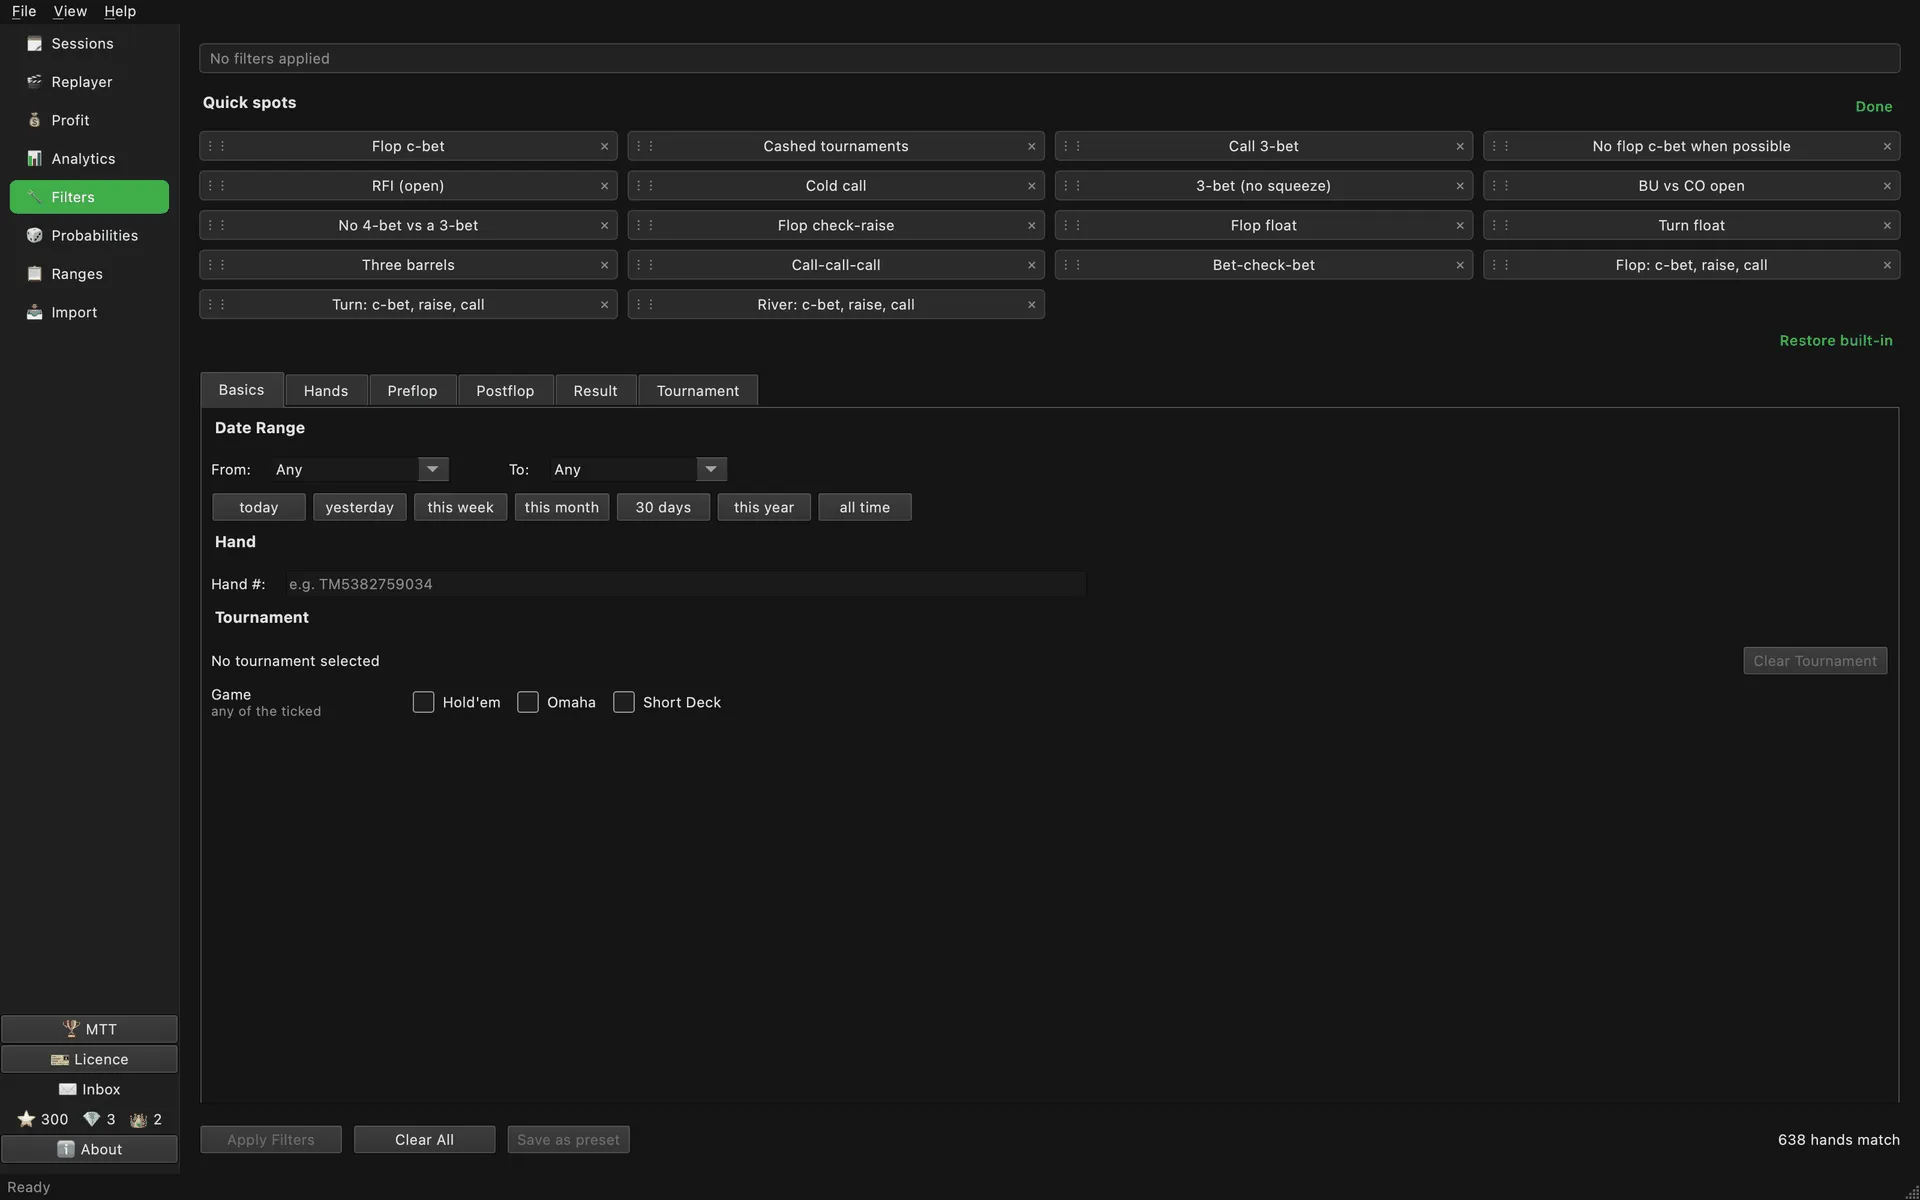1920x1200 pixels.
Task: Expand the From date dropdown
Action: click(432, 469)
